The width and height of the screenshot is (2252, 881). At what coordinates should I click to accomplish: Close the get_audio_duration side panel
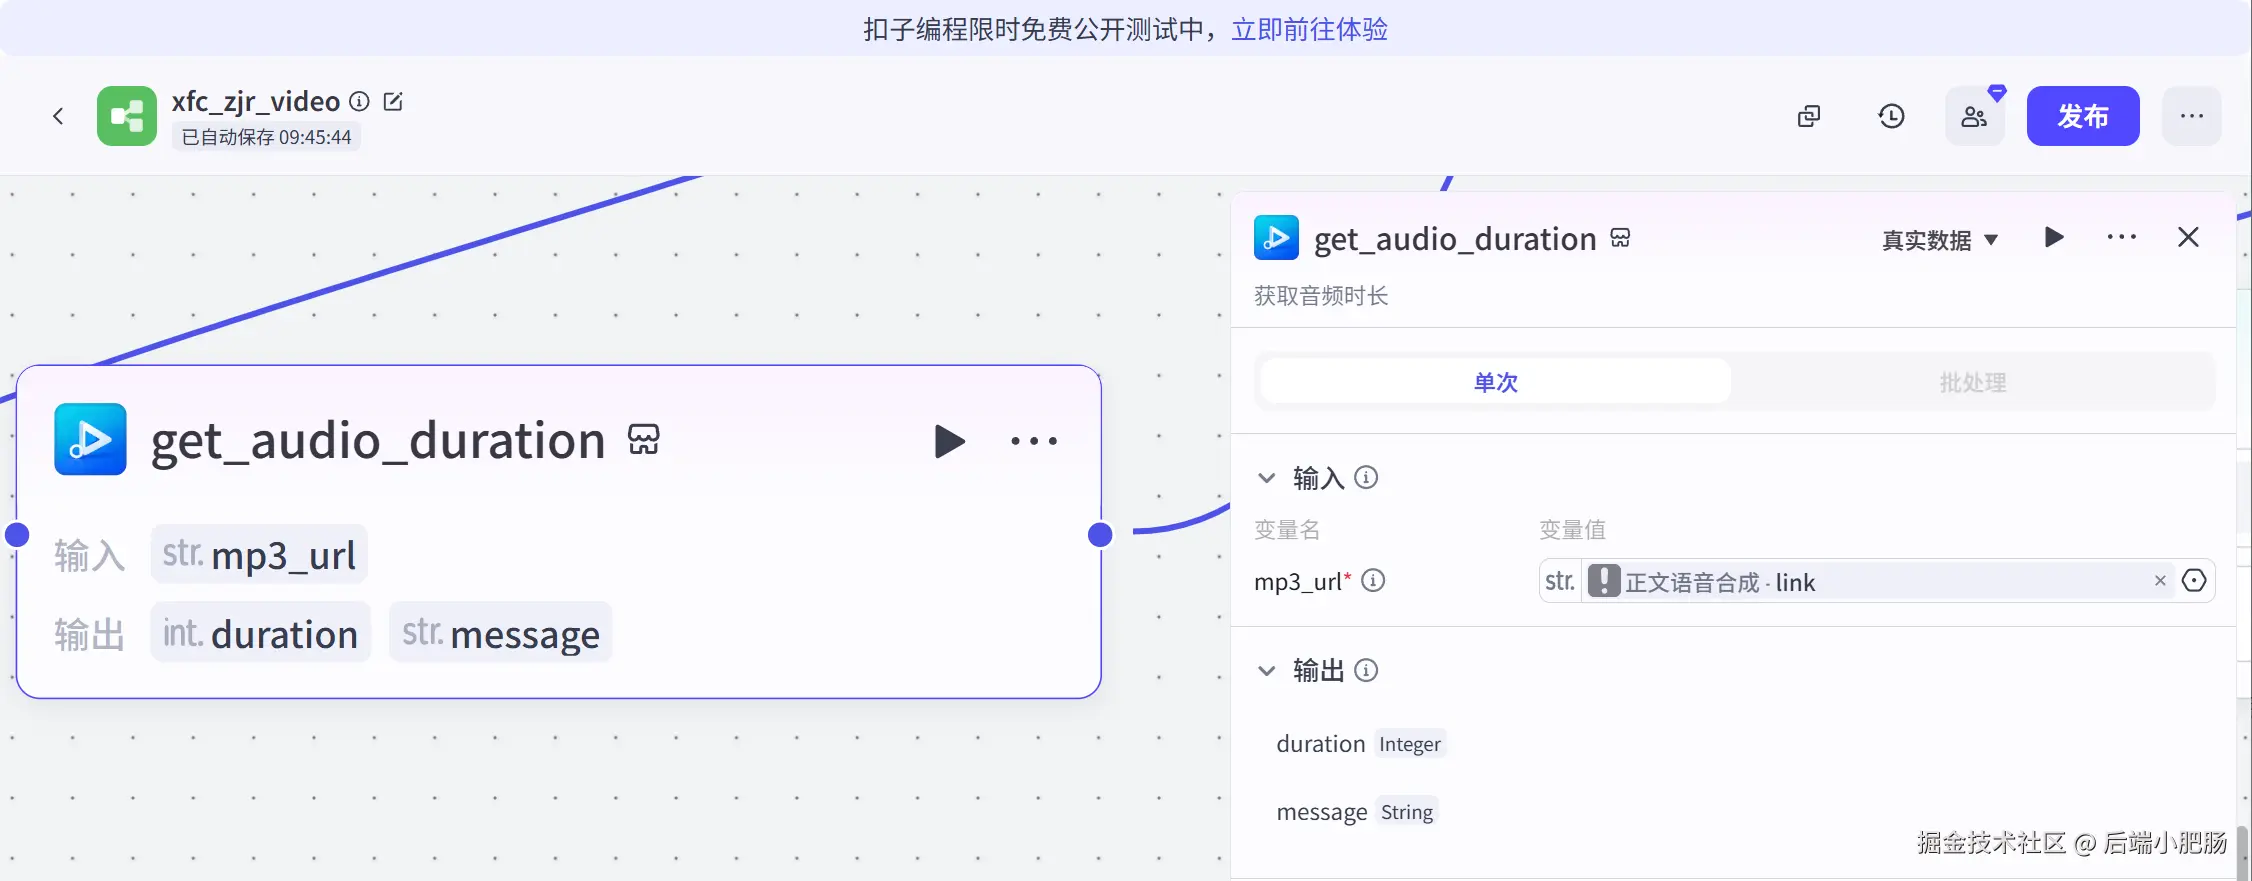coord(2188,237)
